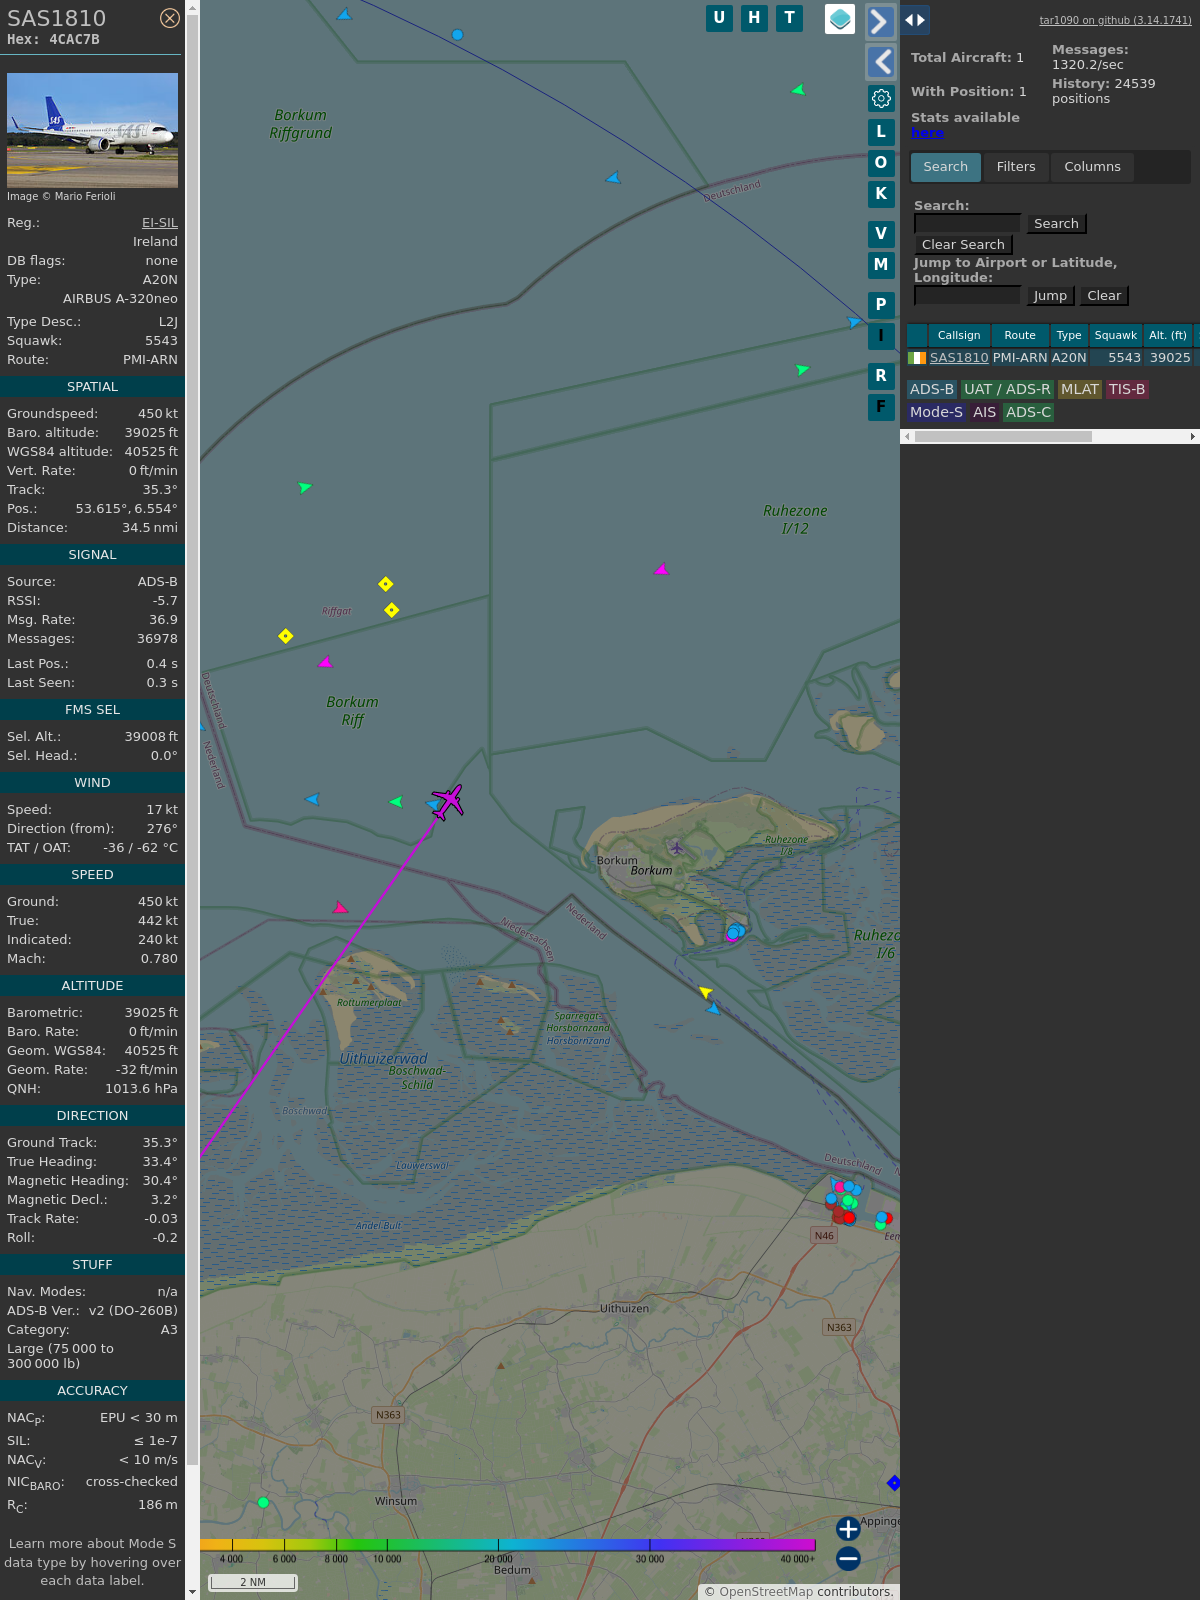The height and width of the screenshot is (1600, 1200).
Task: Close the SAS1810 aircraft info panel
Action: click(170, 18)
